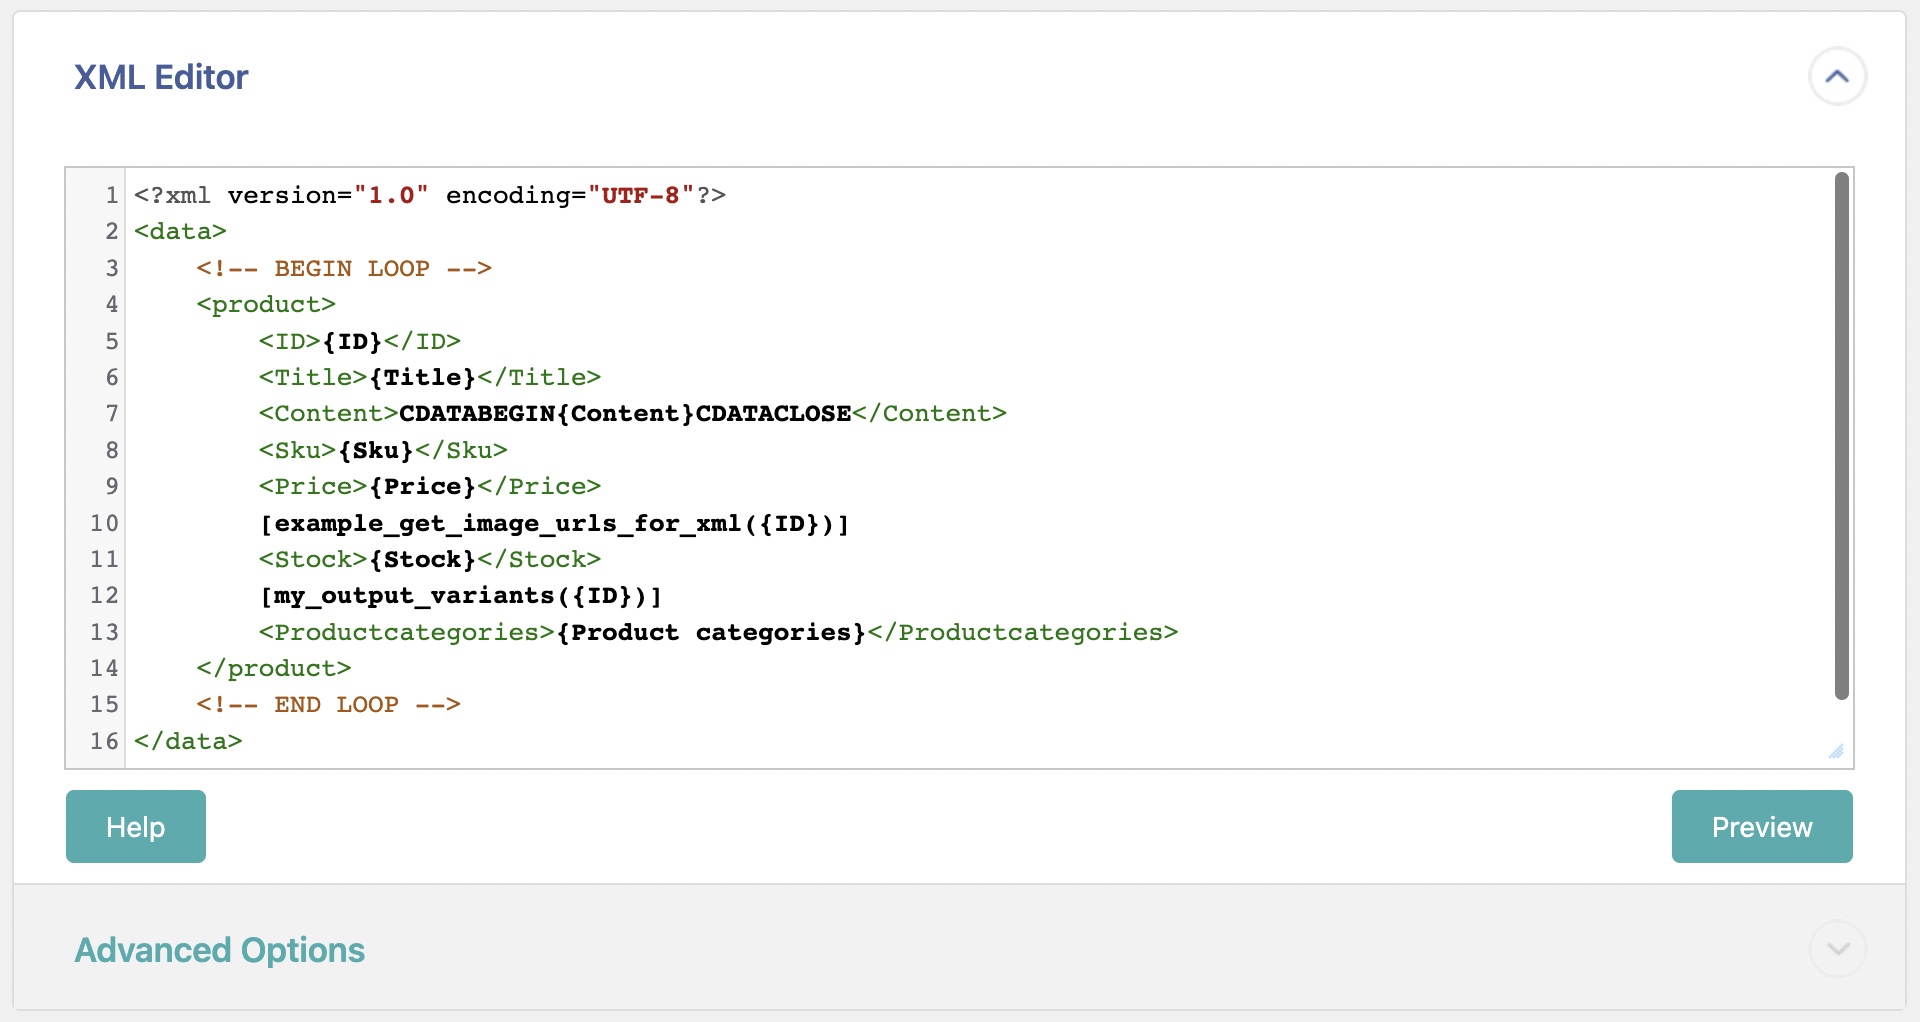
Task: Click the editor resize handle corner
Action: pyautogui.click(x=1836, y=752)
